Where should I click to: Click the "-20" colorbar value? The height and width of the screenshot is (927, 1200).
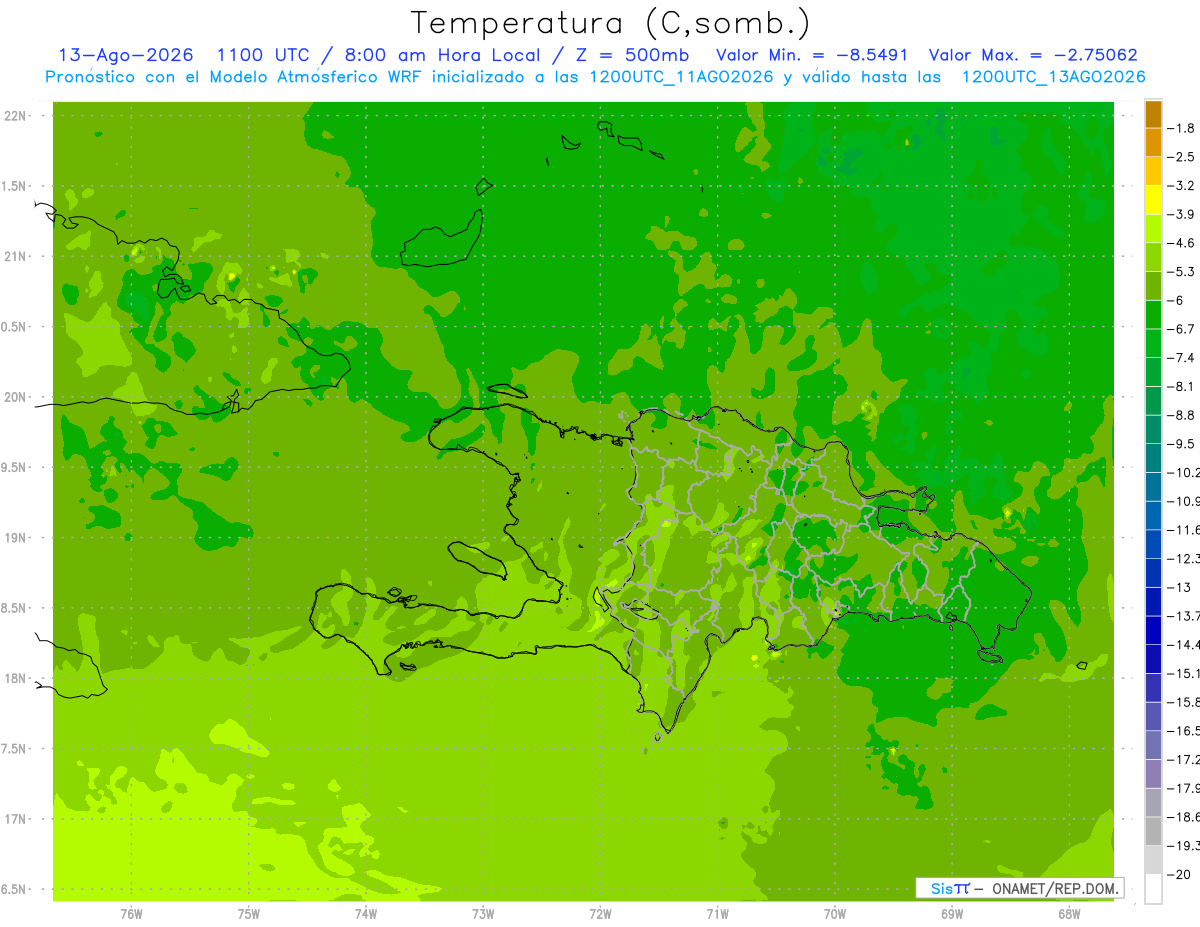pos(1179,874)
